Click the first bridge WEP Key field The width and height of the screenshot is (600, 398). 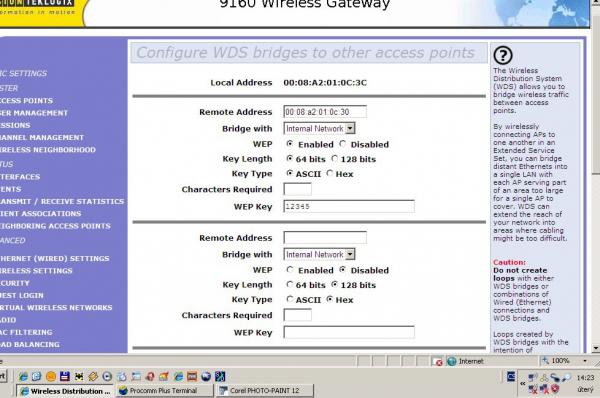tap(349, 206)
